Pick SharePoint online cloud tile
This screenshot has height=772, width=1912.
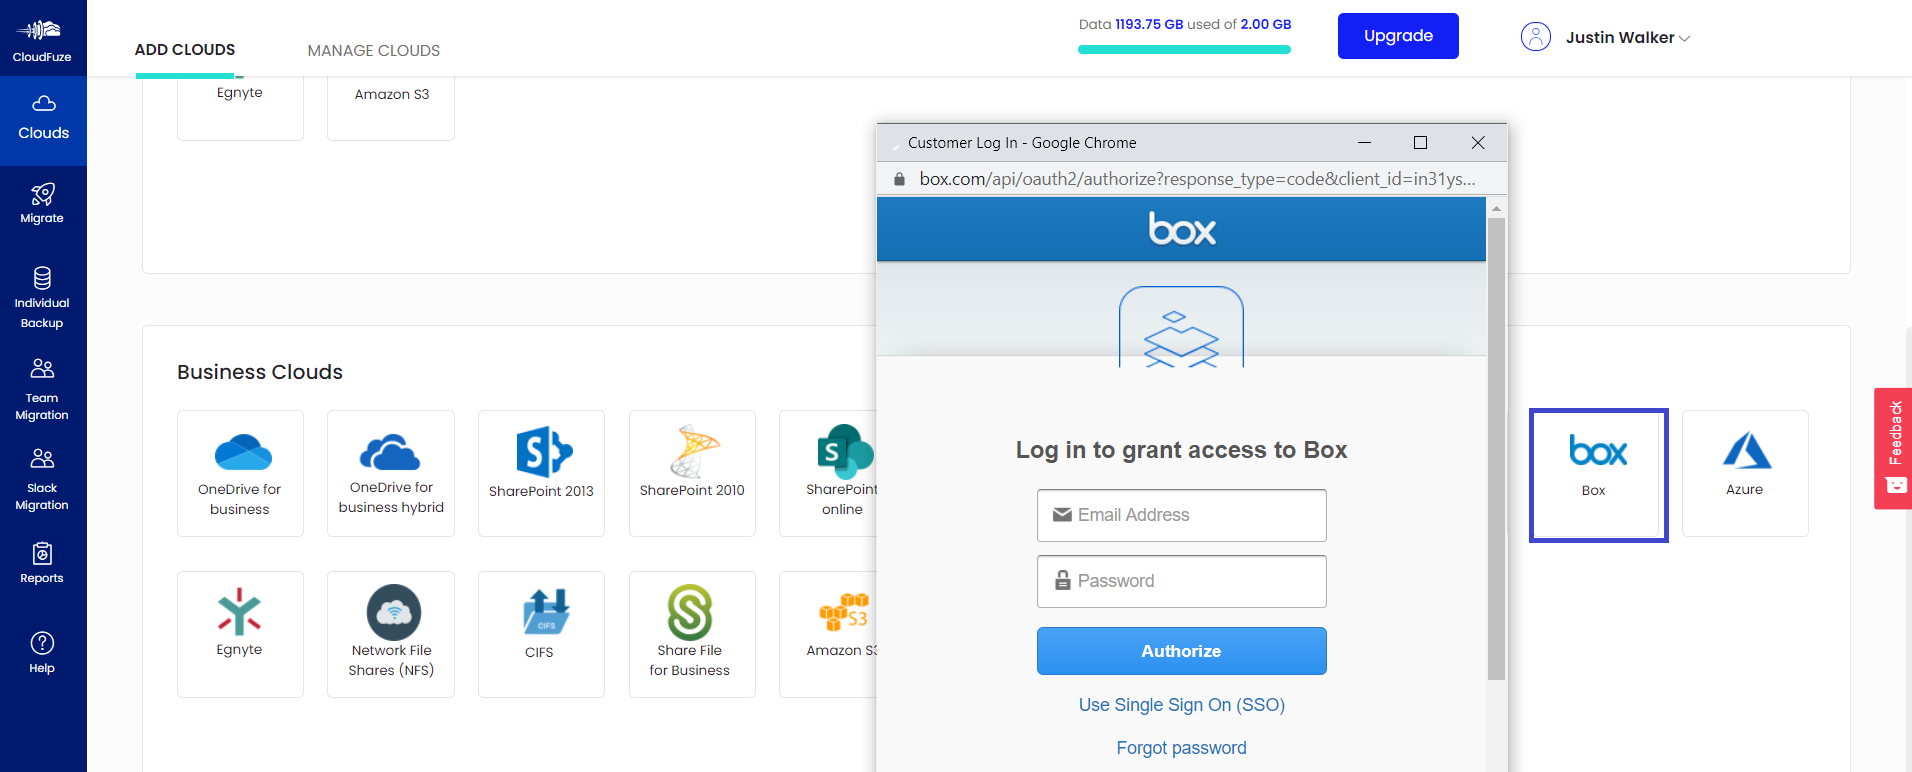pyautogui.click(x=828, y=473)
